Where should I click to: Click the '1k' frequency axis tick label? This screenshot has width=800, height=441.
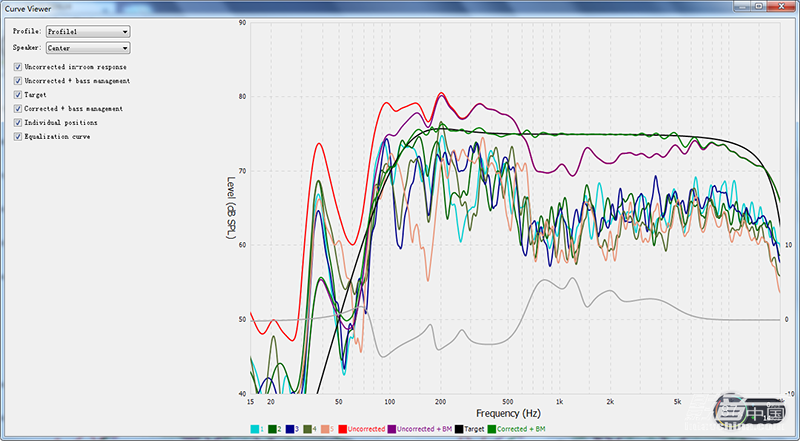tap(560, 402)
